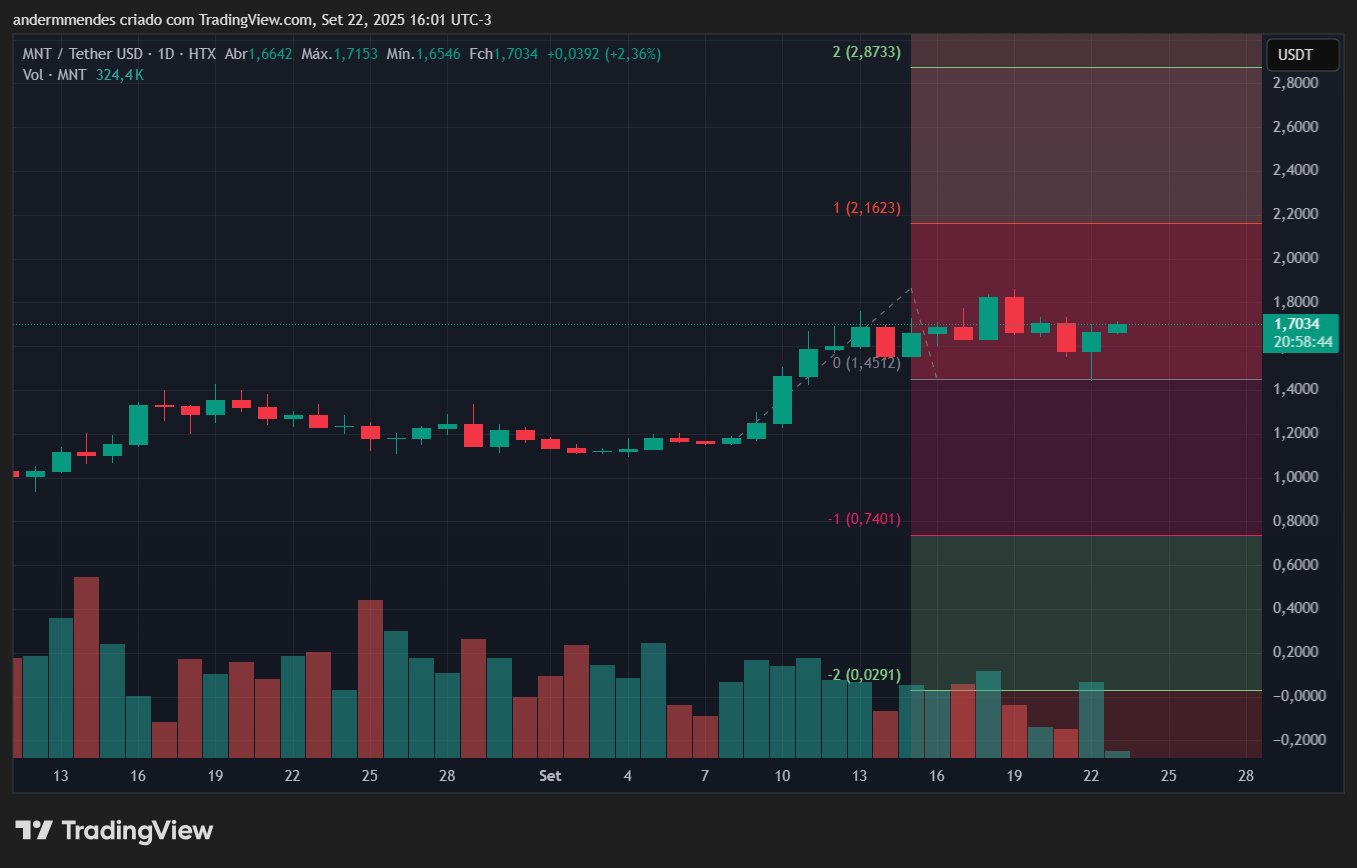Click the header text mentioning TradingView.com
This screenshot has height=868, width=1357.
251,20
